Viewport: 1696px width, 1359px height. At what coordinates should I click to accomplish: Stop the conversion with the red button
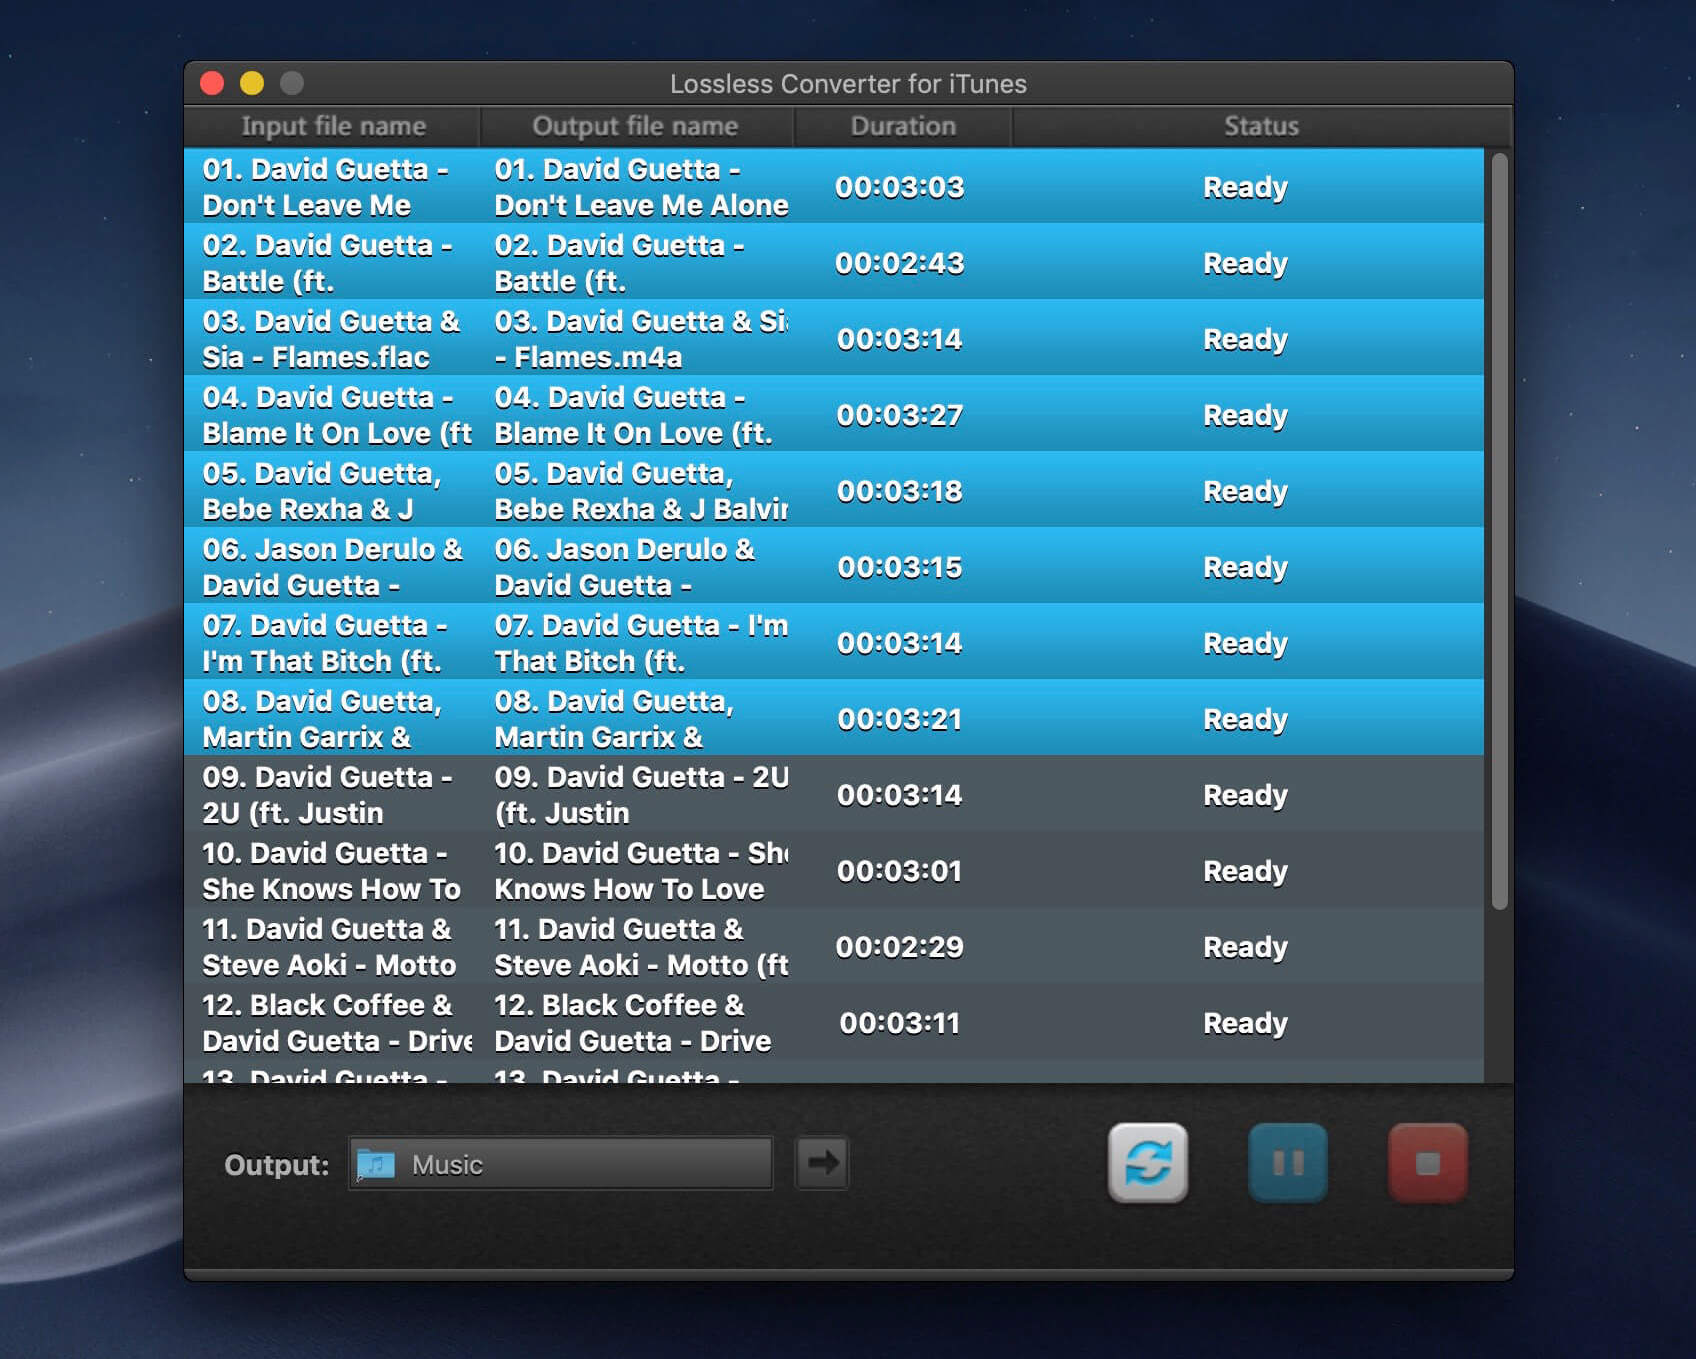[1428, 1162]
